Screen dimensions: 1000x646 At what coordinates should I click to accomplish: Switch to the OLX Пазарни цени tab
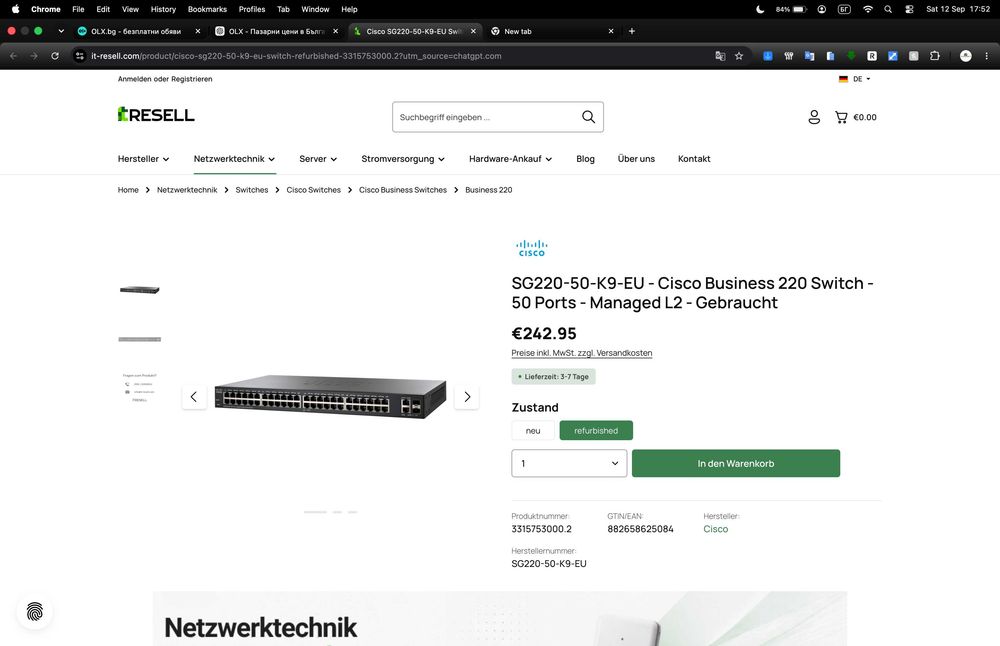[274, 31]
